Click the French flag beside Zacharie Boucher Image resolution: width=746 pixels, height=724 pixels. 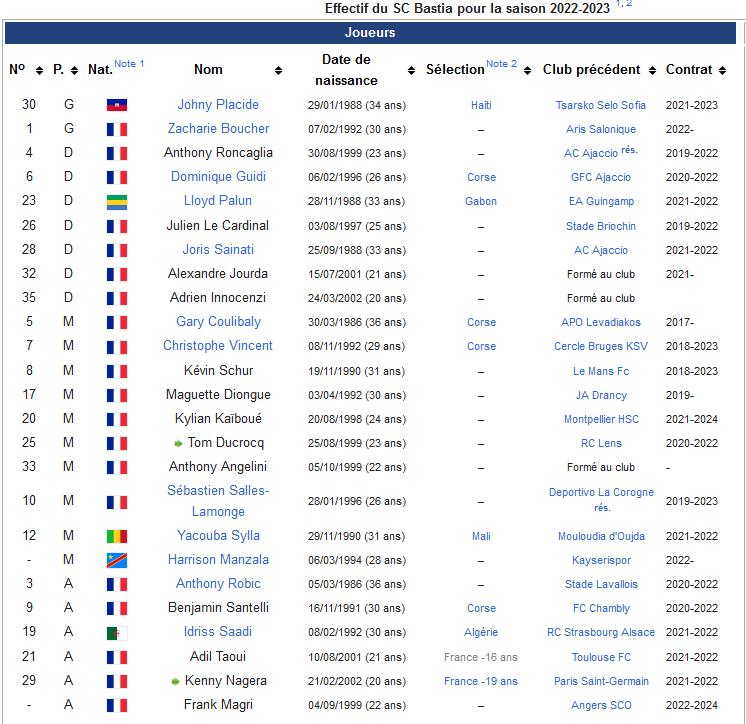click(x=117, y=129)
